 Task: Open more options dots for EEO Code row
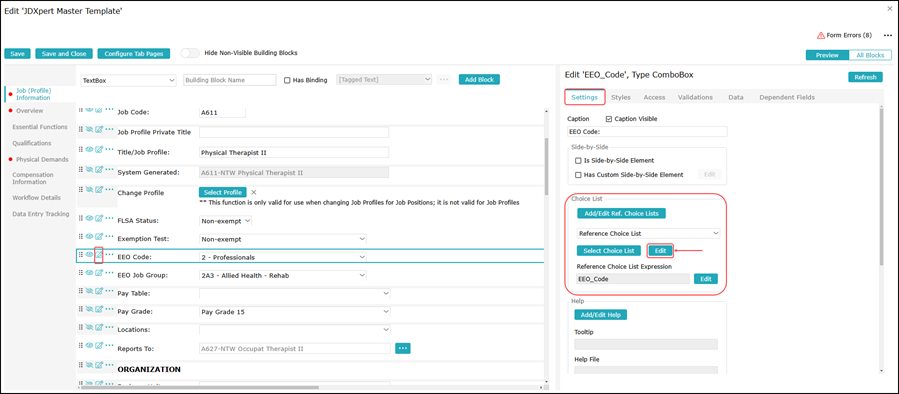(x=109, y=255)
